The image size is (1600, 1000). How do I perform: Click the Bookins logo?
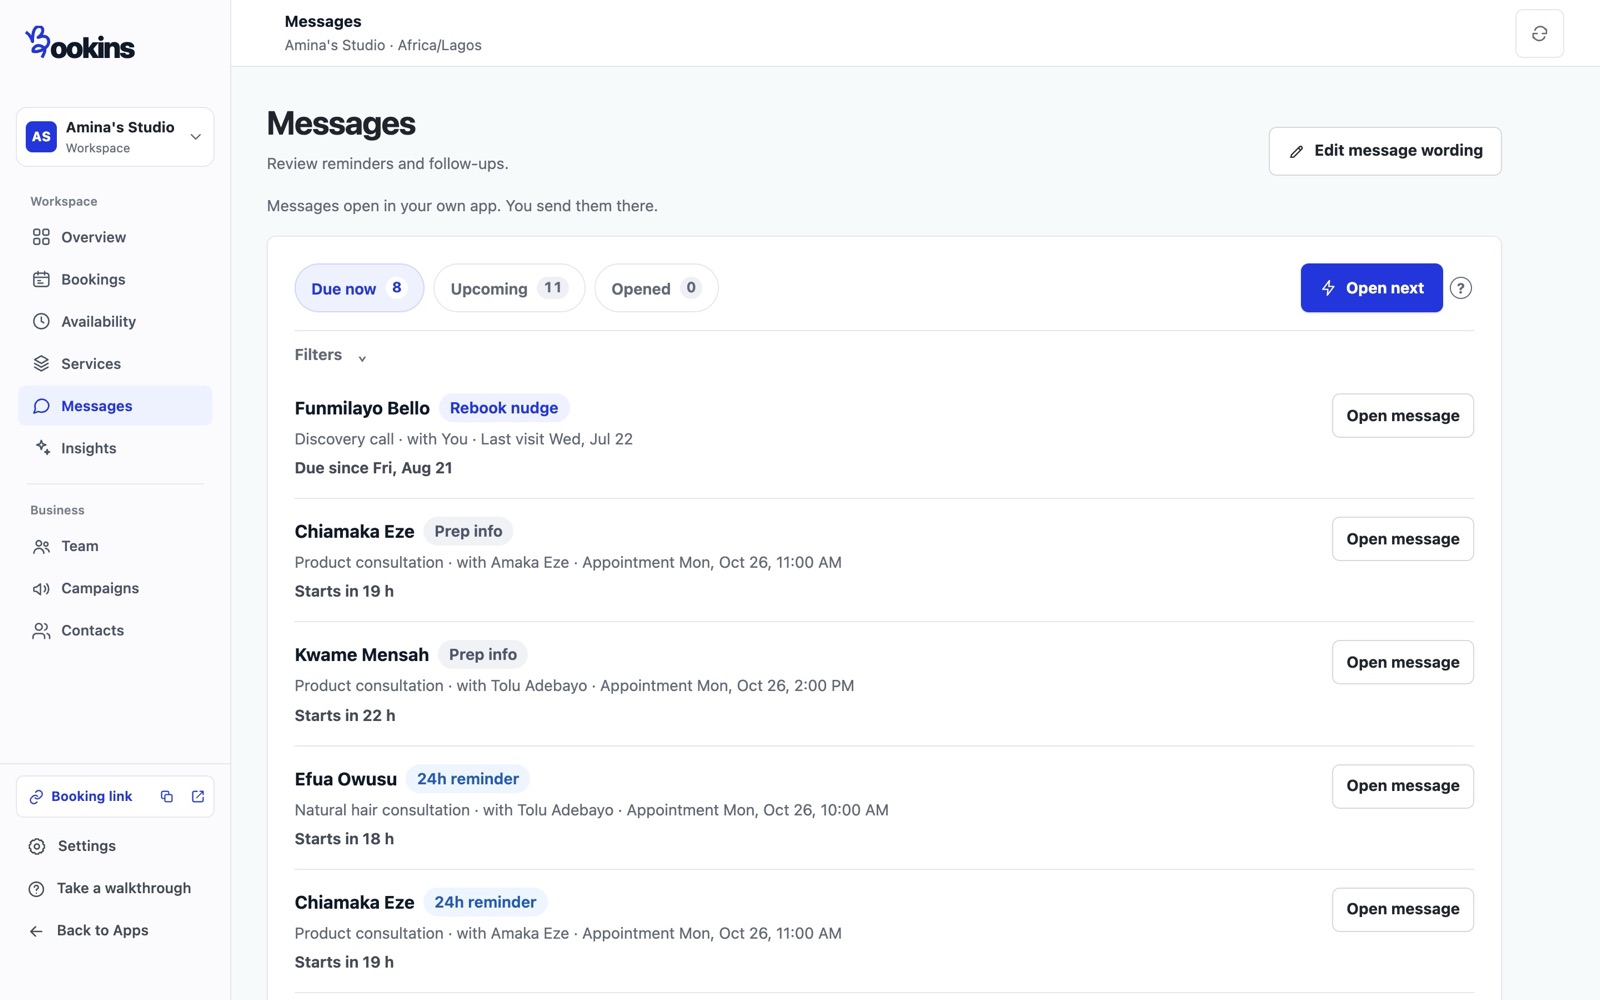pos(80,43)
